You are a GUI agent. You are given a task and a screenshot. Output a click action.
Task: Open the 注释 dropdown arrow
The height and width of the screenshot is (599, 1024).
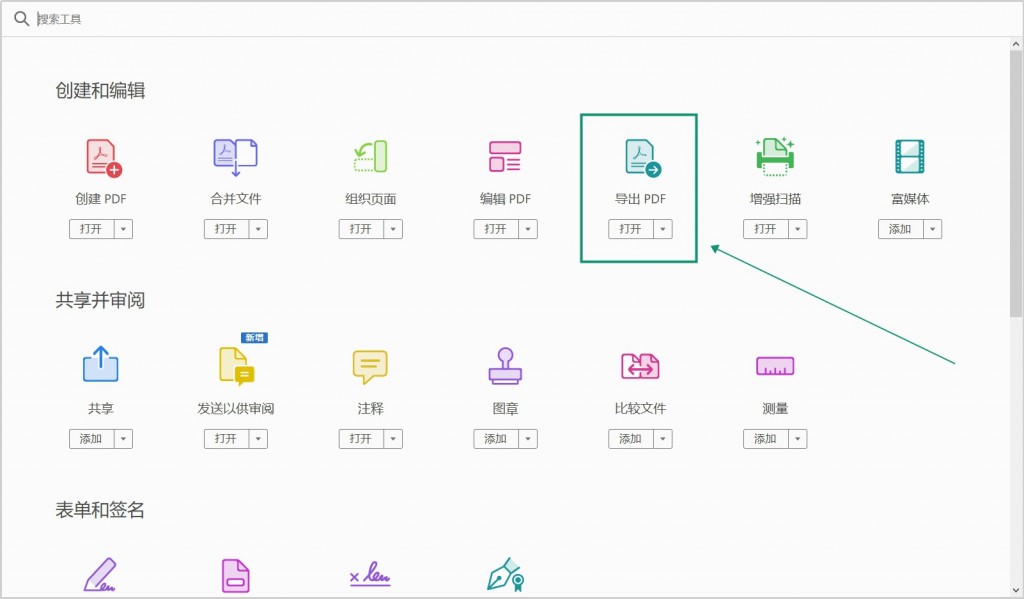point(393,439)
